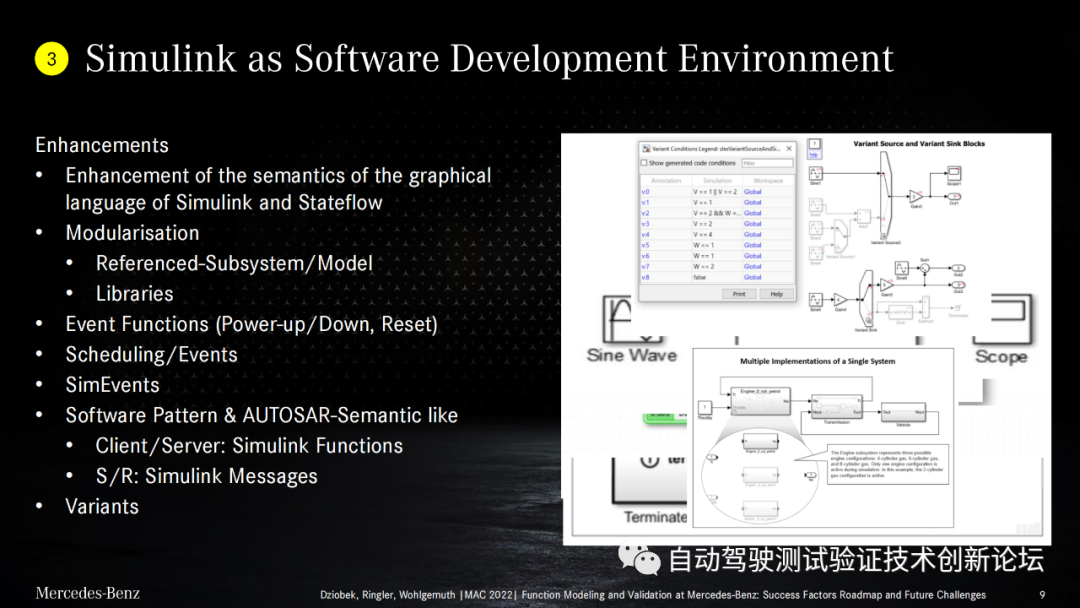Click the Annotation column header
Screen dimensions: 1080x608
666,180
